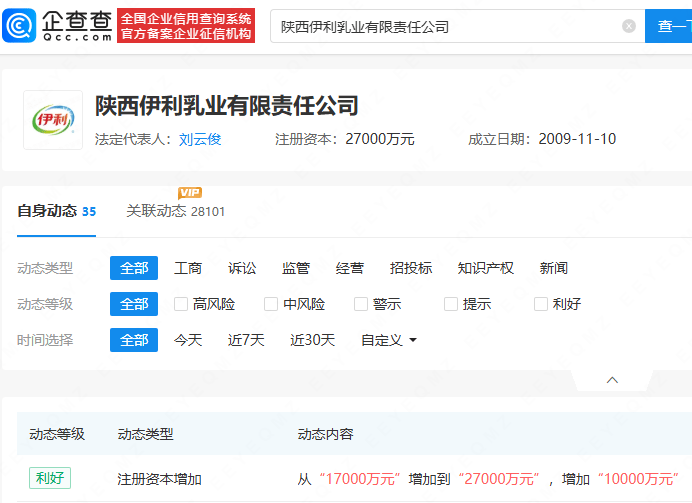Open legal representative 刘云俊 link
Viewport: 692px width, 503px height.
pos(200,139)
